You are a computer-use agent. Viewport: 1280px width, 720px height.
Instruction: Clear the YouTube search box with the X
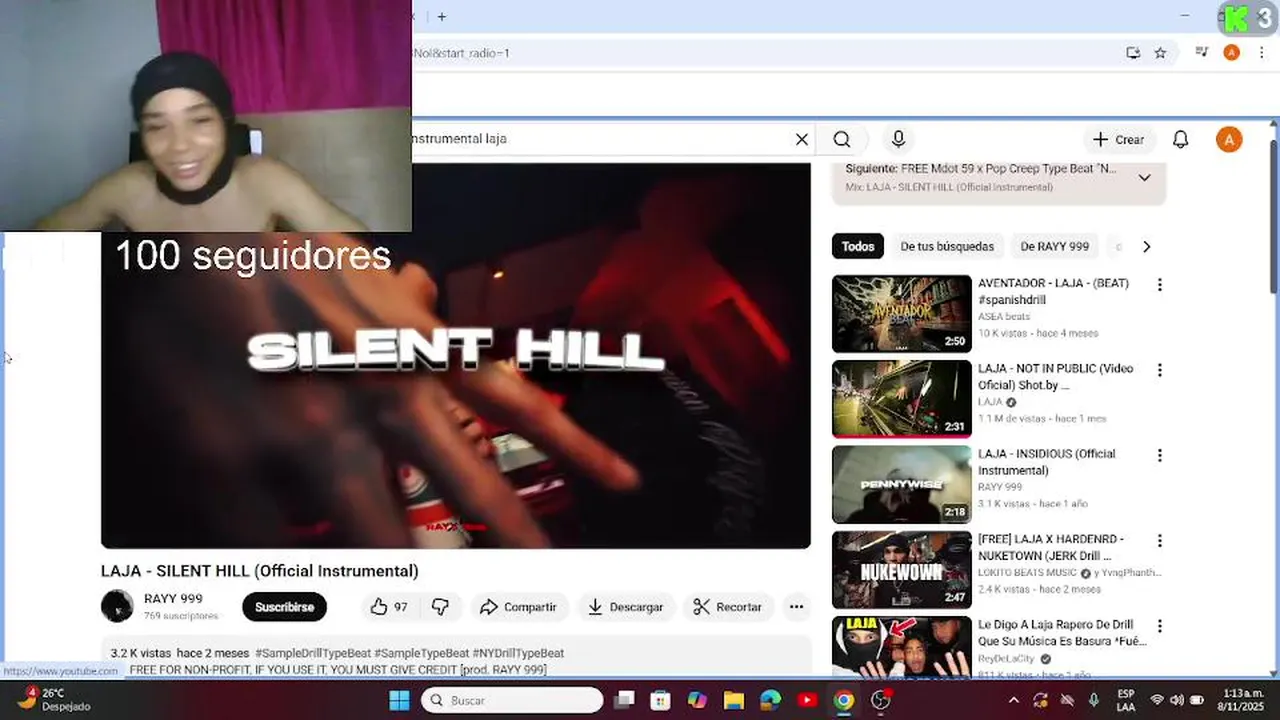point(801,139)
